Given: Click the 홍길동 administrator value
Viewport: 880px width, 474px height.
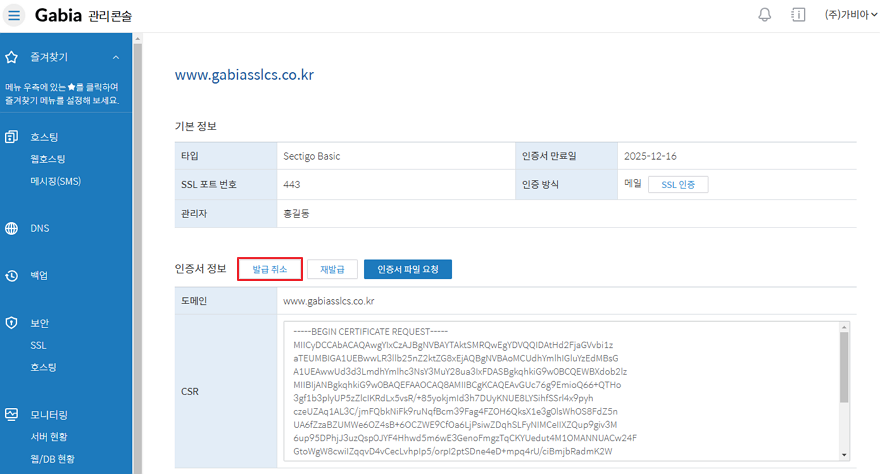Looking at the screenshot, I should coord(296,214).
